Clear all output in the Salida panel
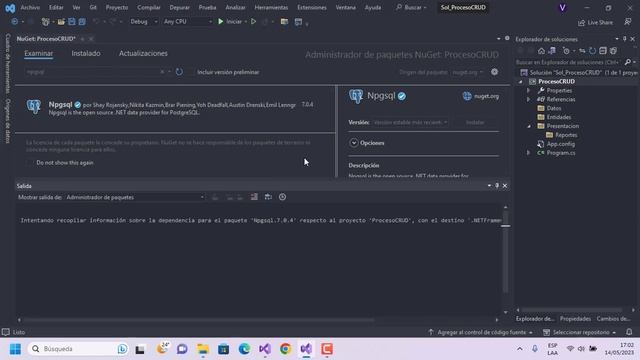This screenshot has height=360, width=640. pos(254,197)
